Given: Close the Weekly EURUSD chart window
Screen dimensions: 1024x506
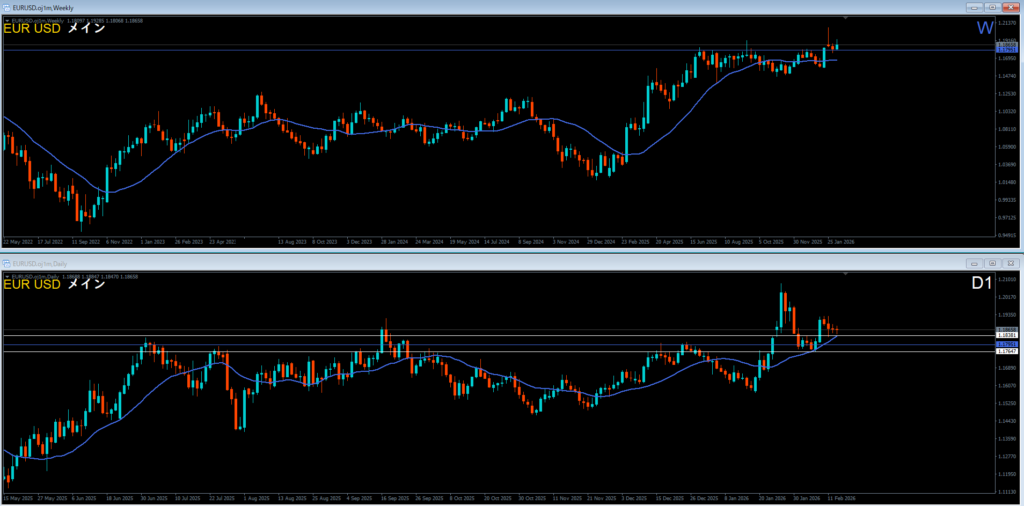Looking at the screenshot, I should (x=1010, y=7).
